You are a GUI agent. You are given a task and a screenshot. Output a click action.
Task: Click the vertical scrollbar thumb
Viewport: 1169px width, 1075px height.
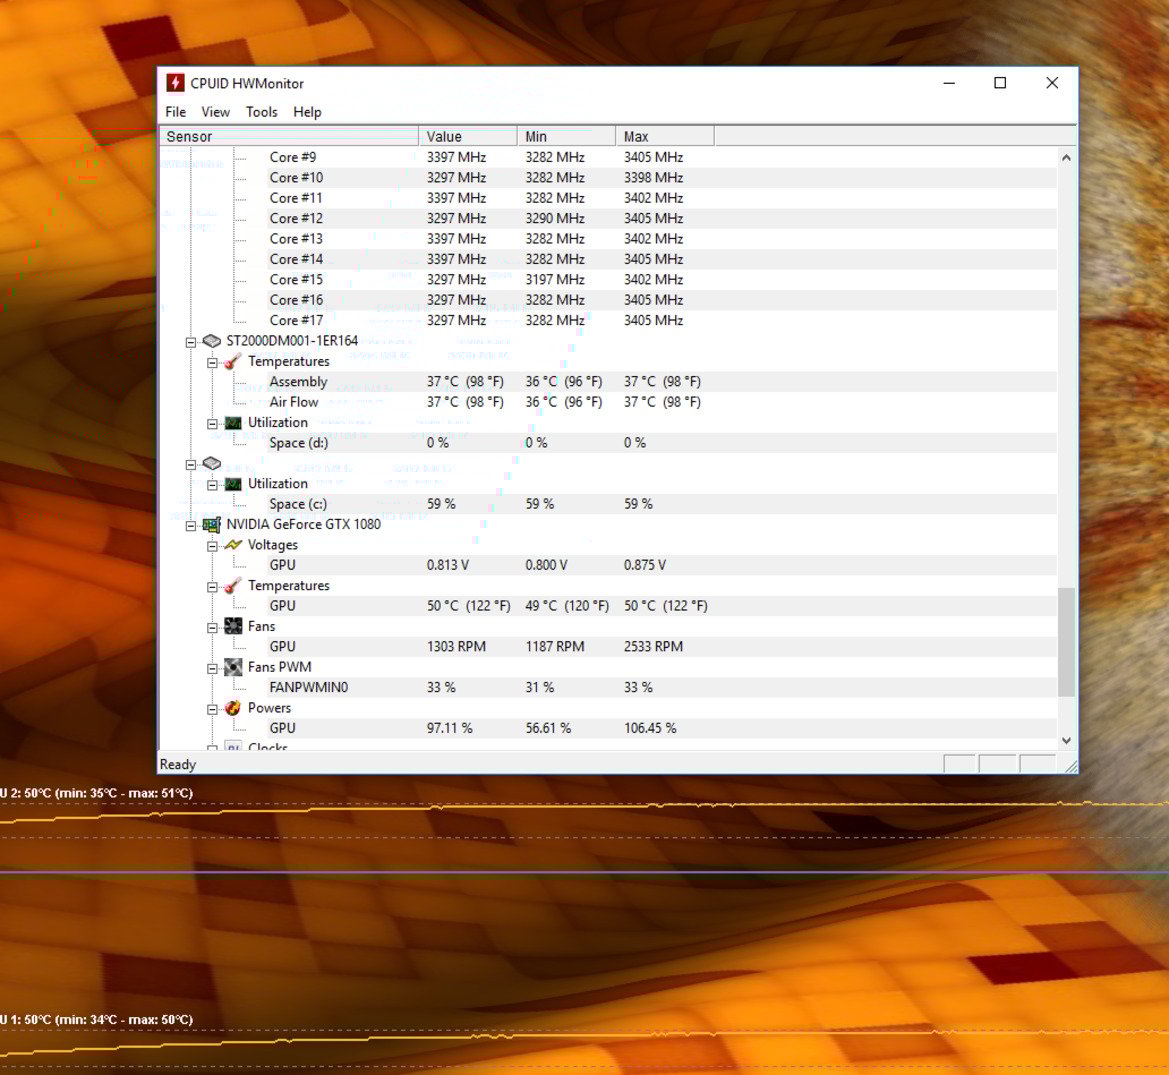tap(1066, 642)
